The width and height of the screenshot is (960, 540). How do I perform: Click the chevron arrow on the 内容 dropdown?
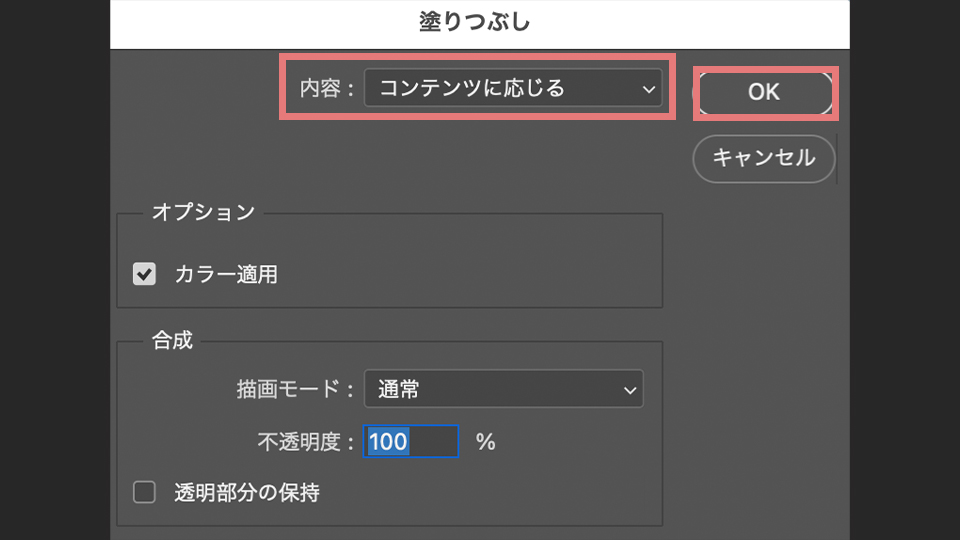coord(648,89)
